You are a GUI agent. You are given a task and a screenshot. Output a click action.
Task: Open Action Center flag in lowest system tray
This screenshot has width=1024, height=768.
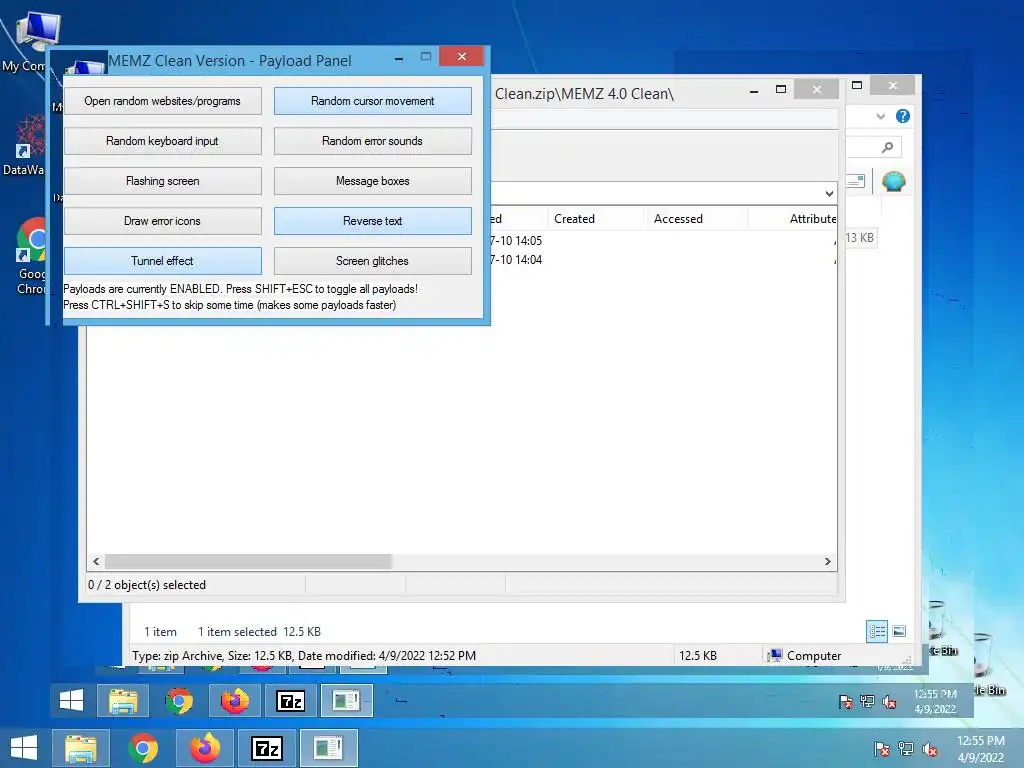coord(881,749)
